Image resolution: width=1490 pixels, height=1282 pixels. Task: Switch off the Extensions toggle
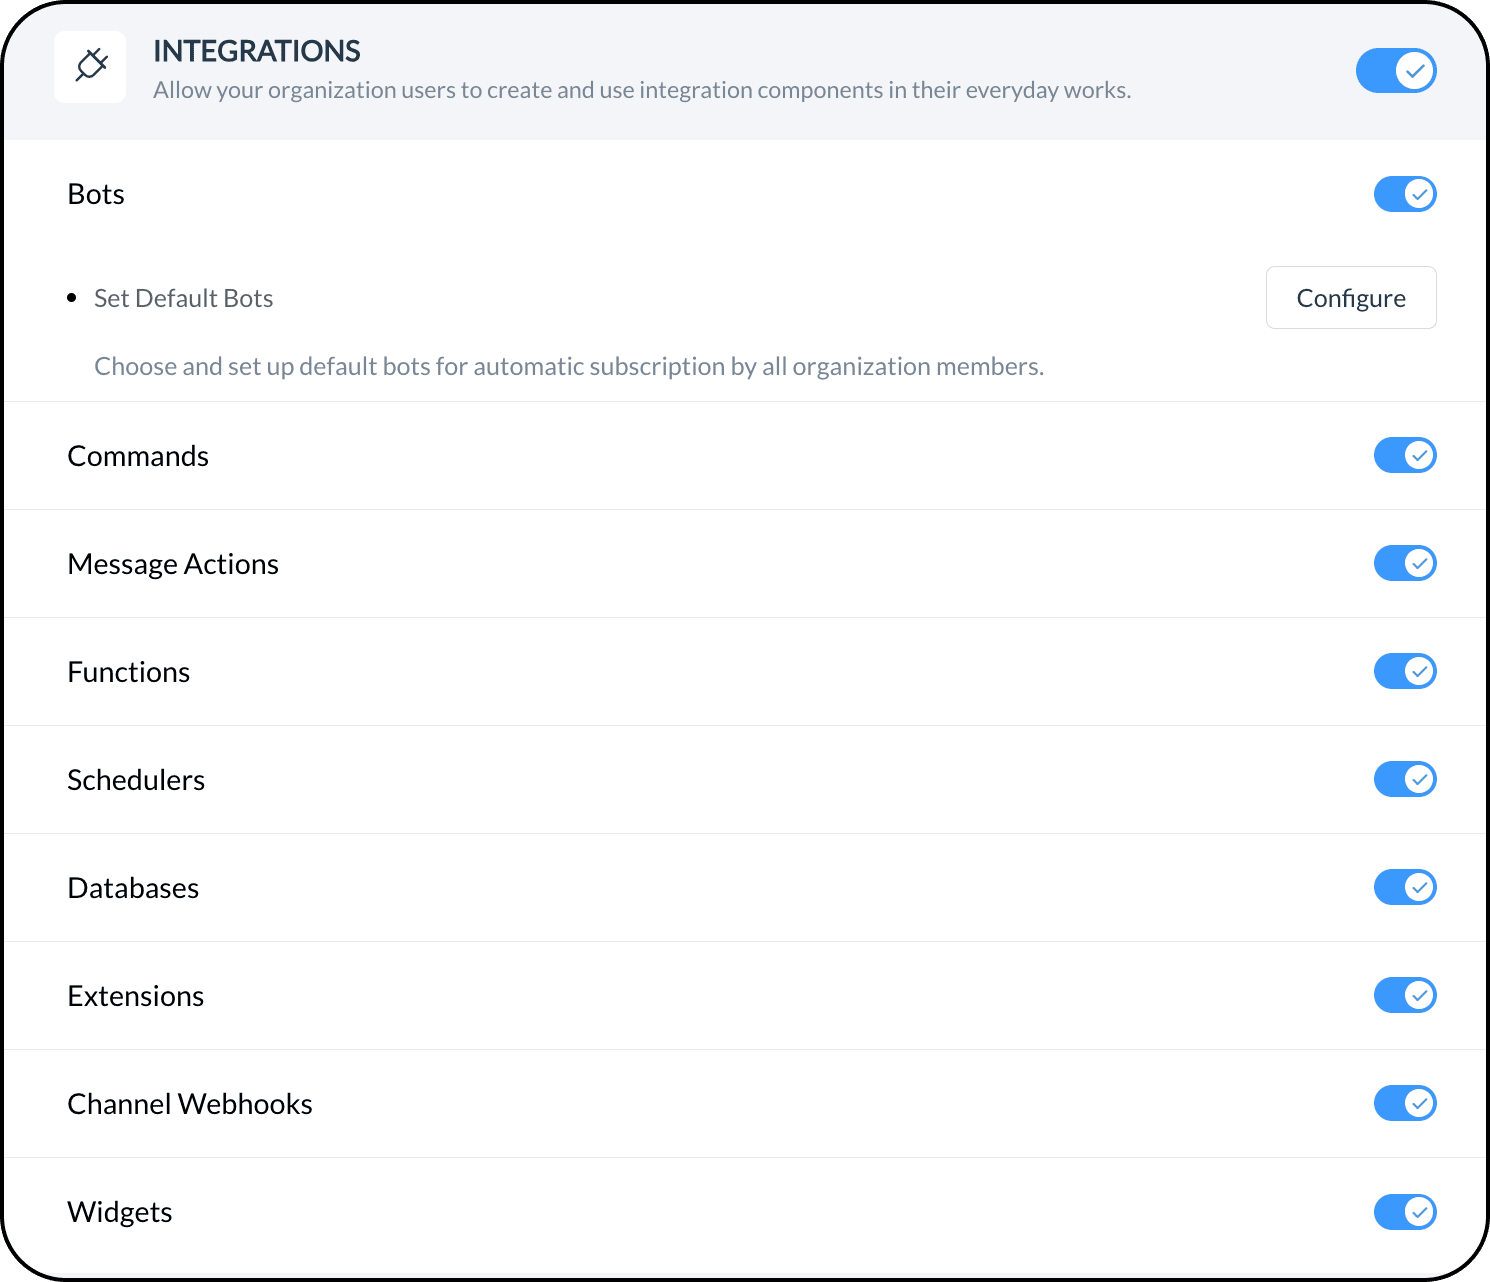[x=1405, y=996]
